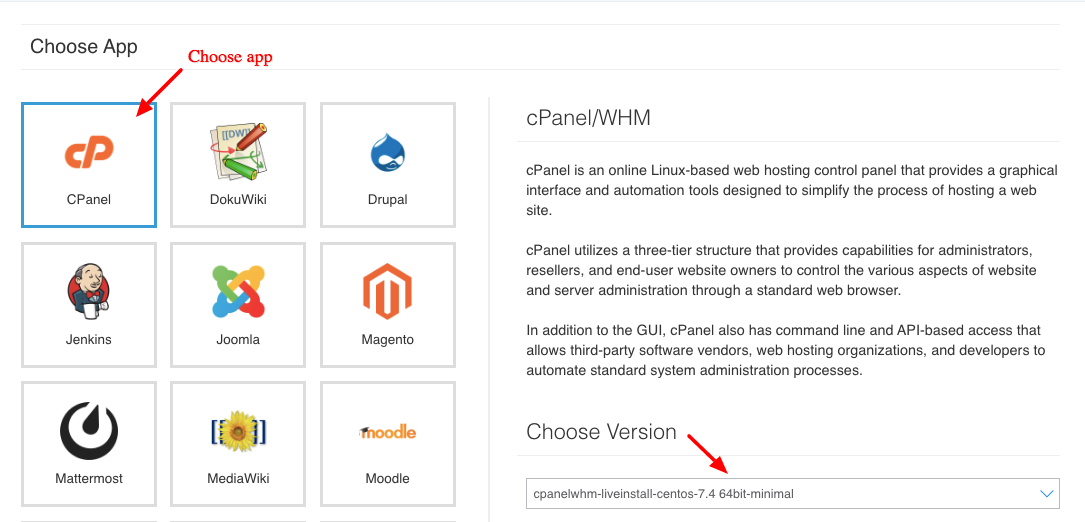Pick the Drupal droplet icon
The width and height of the screenshot is (1085, 522).
click(x=387, y=152)
